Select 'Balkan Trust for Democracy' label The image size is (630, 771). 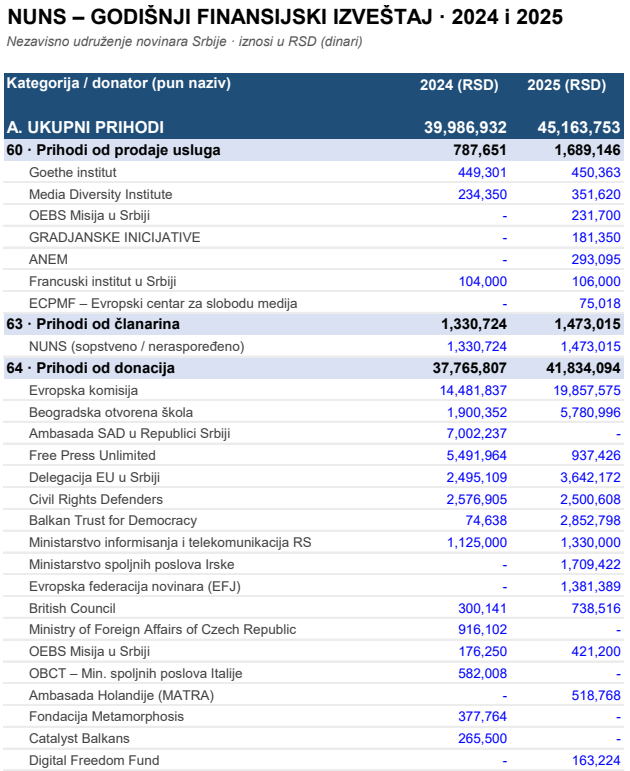[x=113, y=521]
